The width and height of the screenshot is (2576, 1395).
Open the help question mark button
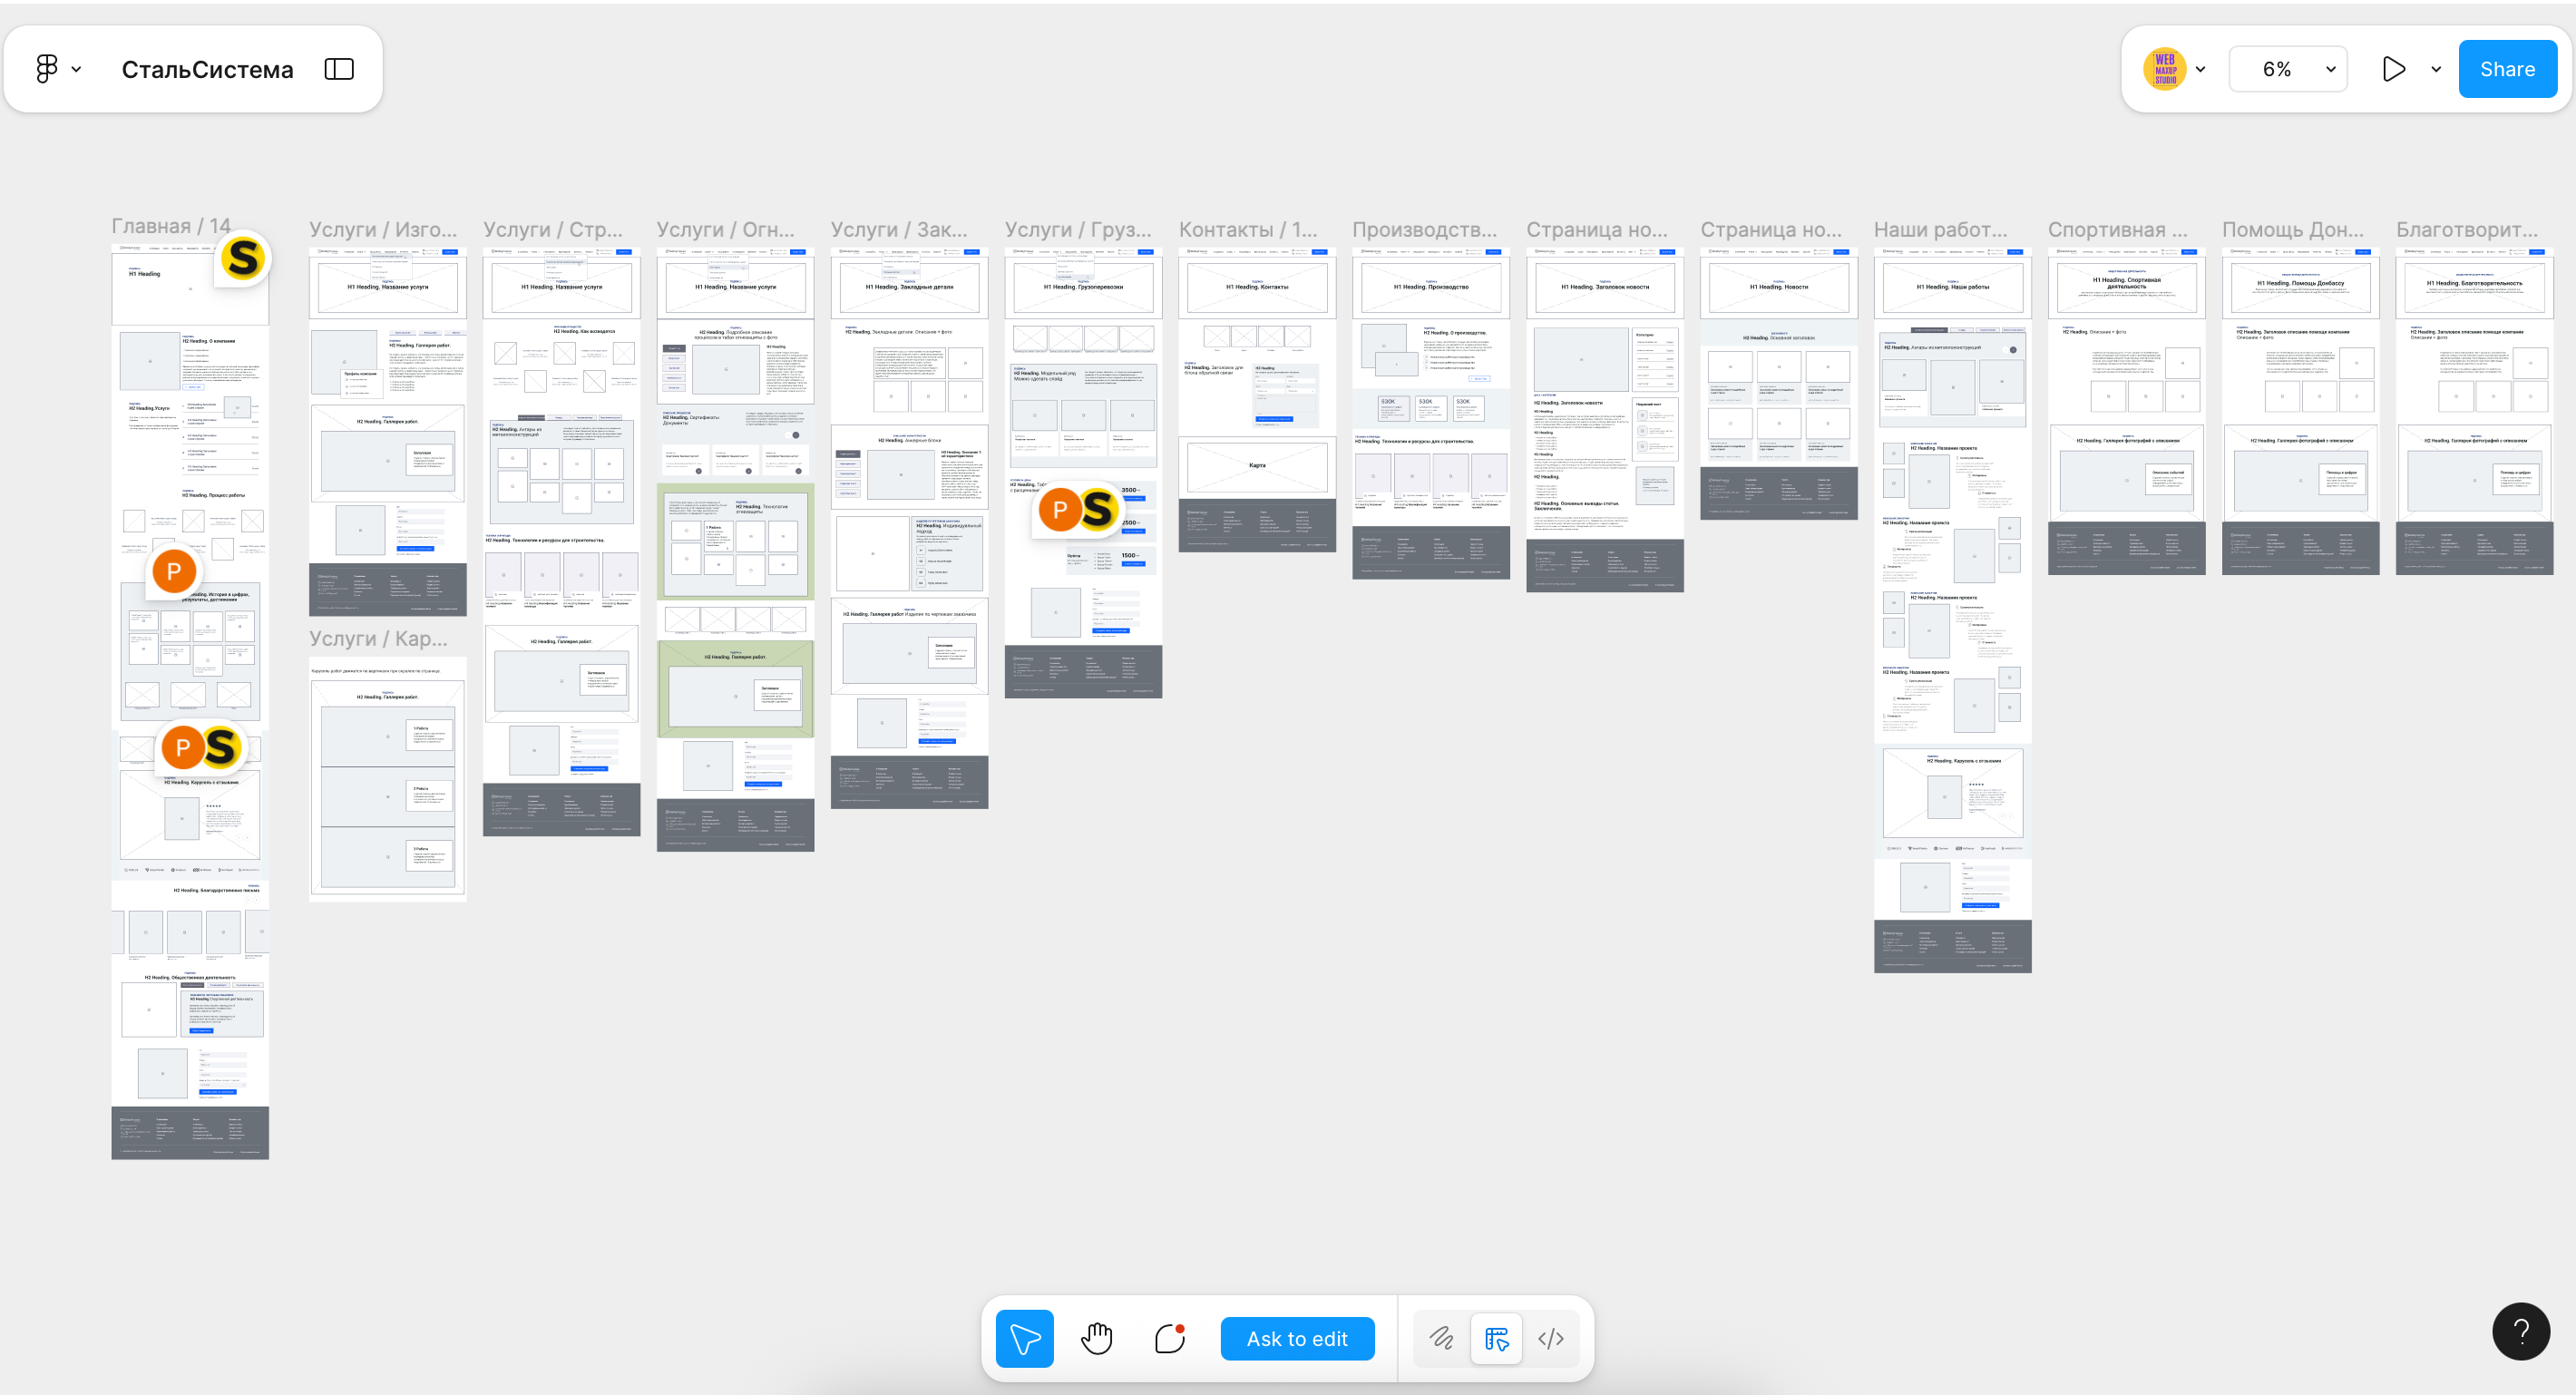2521,1331
